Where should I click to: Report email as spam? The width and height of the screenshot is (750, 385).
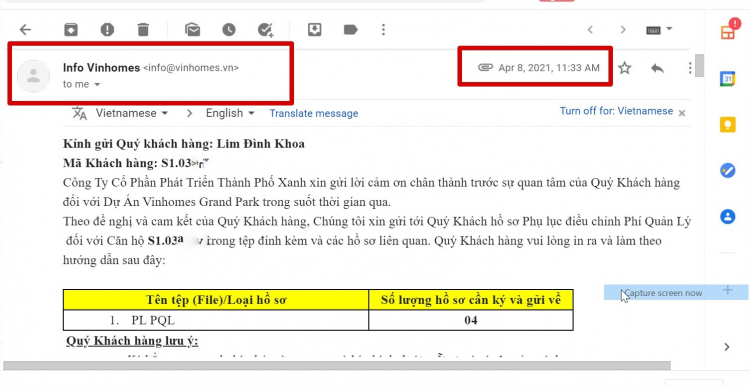[107, 30]
